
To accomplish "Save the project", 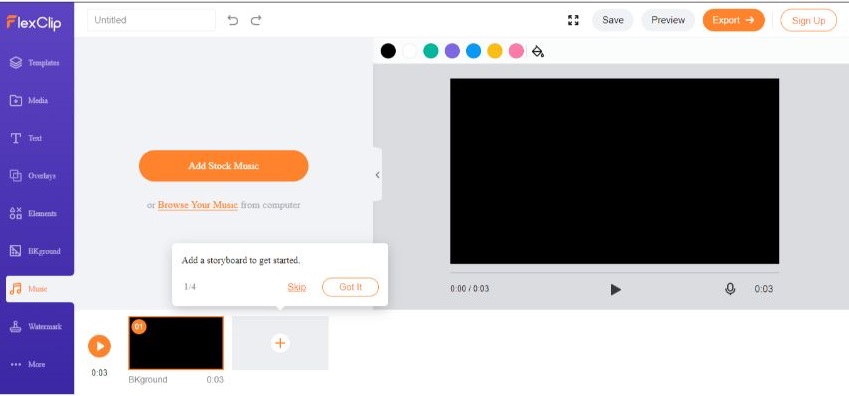I will [x=612, y=20].
